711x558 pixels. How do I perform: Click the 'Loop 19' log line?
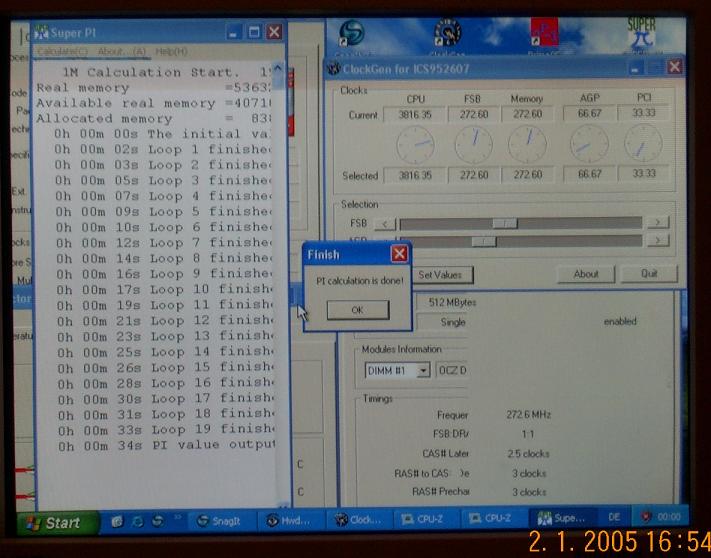pos(166,429)
